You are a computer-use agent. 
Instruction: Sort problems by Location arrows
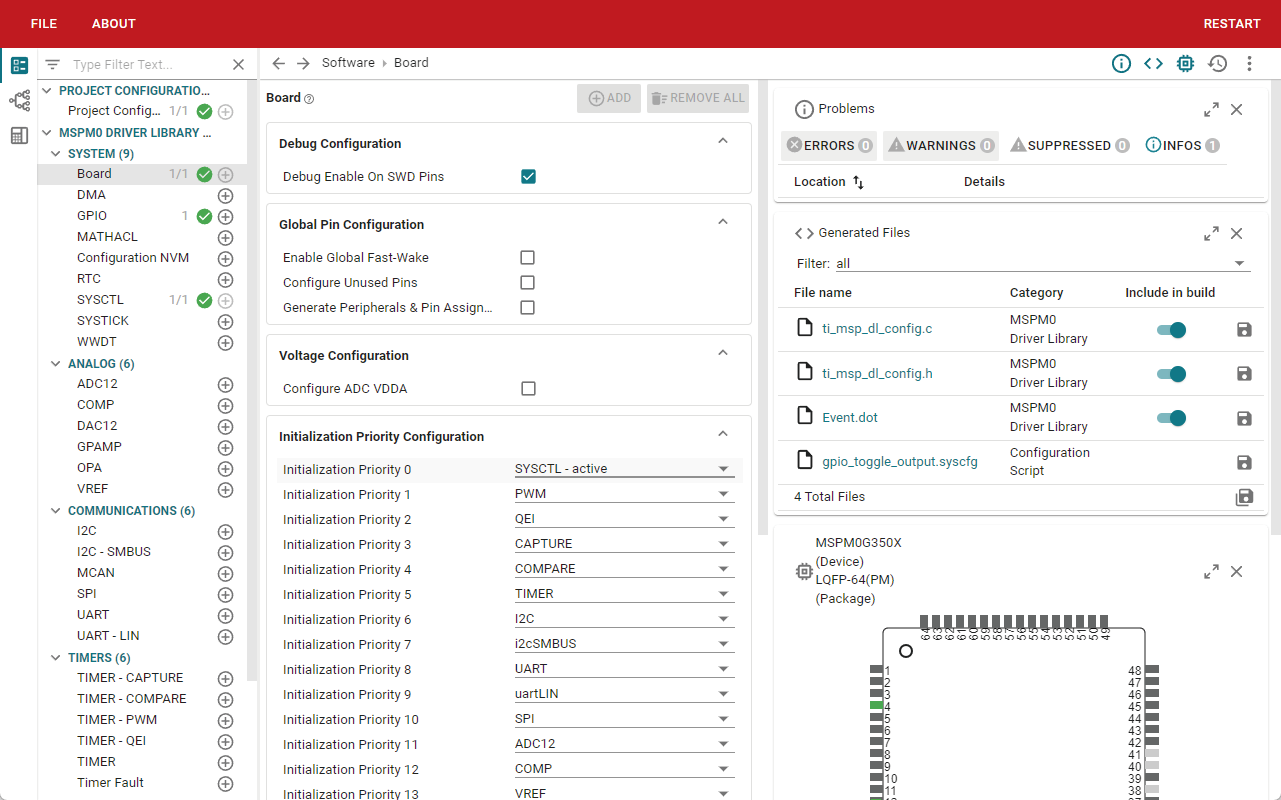coord(858,182)
